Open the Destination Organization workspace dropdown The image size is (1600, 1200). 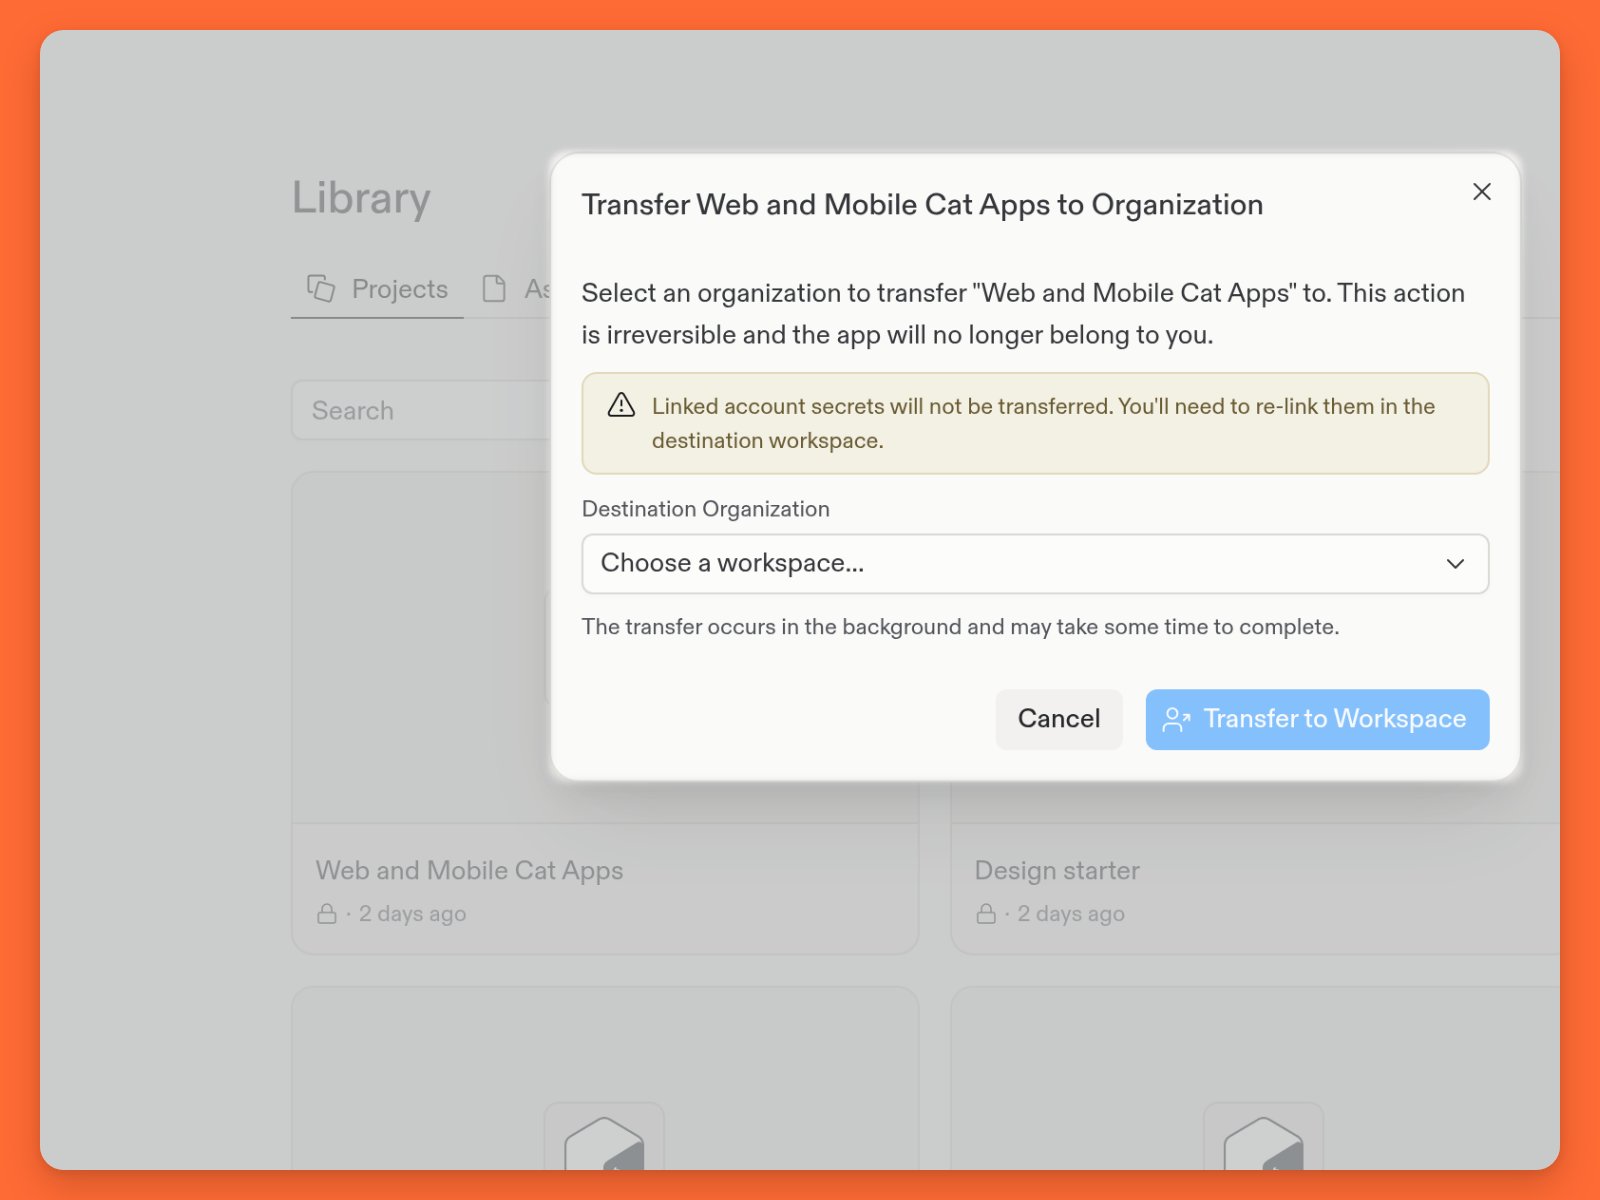[1035, 564]
